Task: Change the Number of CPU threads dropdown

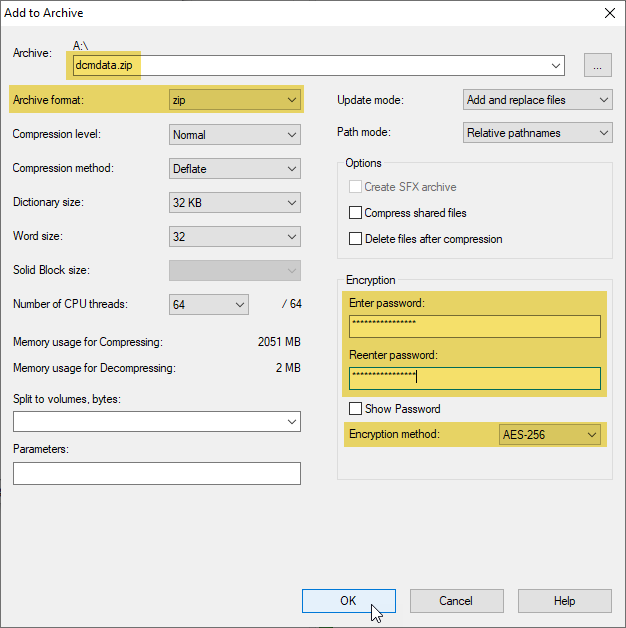Action: pos(208,304)
